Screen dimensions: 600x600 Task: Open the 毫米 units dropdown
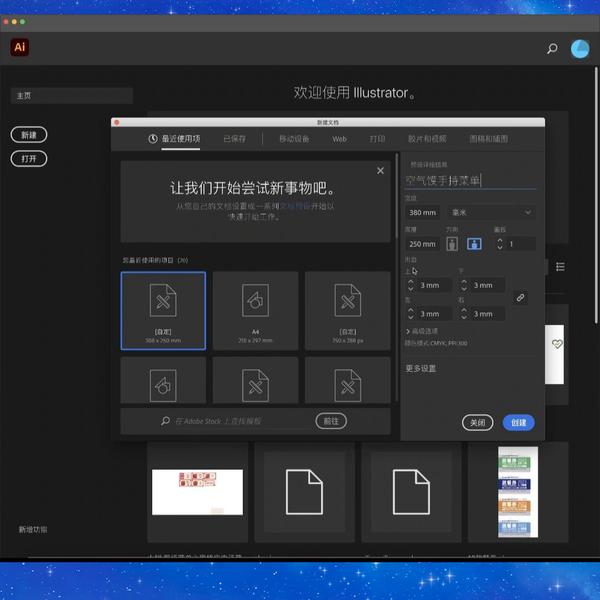pos(491,212)
